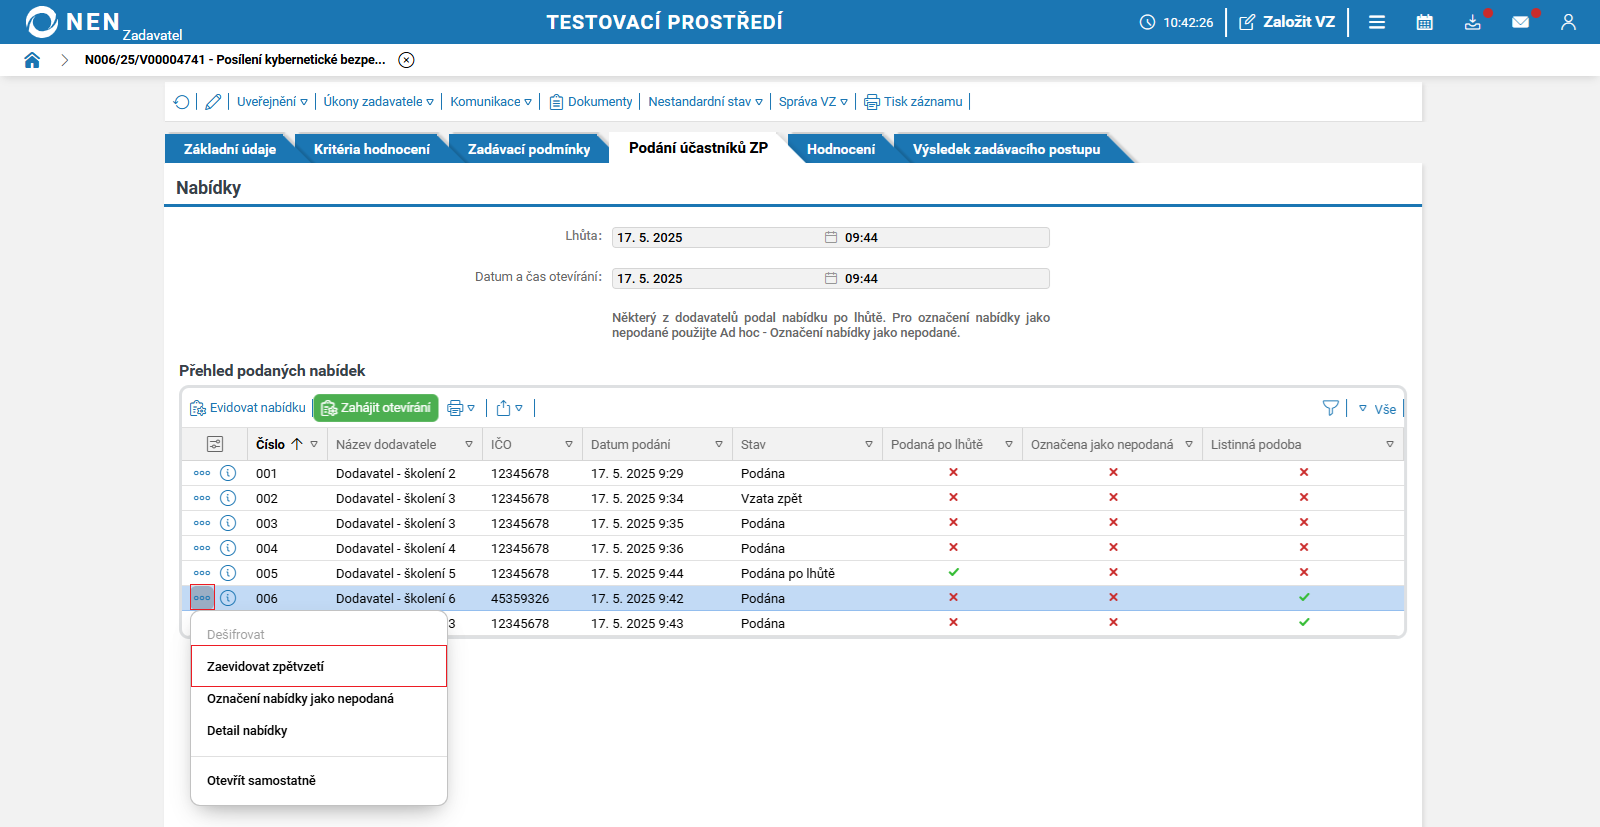Open the calendar icon in header
1600x827 pixels.
pyautogui.click(x=1425, y=22)
